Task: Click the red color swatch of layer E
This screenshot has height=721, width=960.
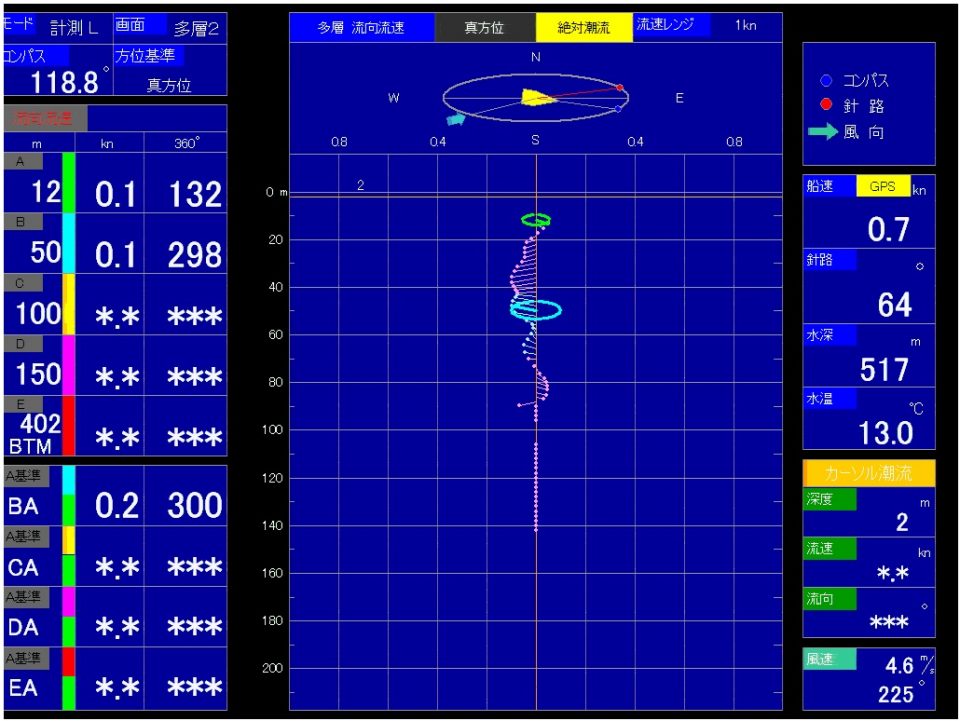Action: (69, 425)
